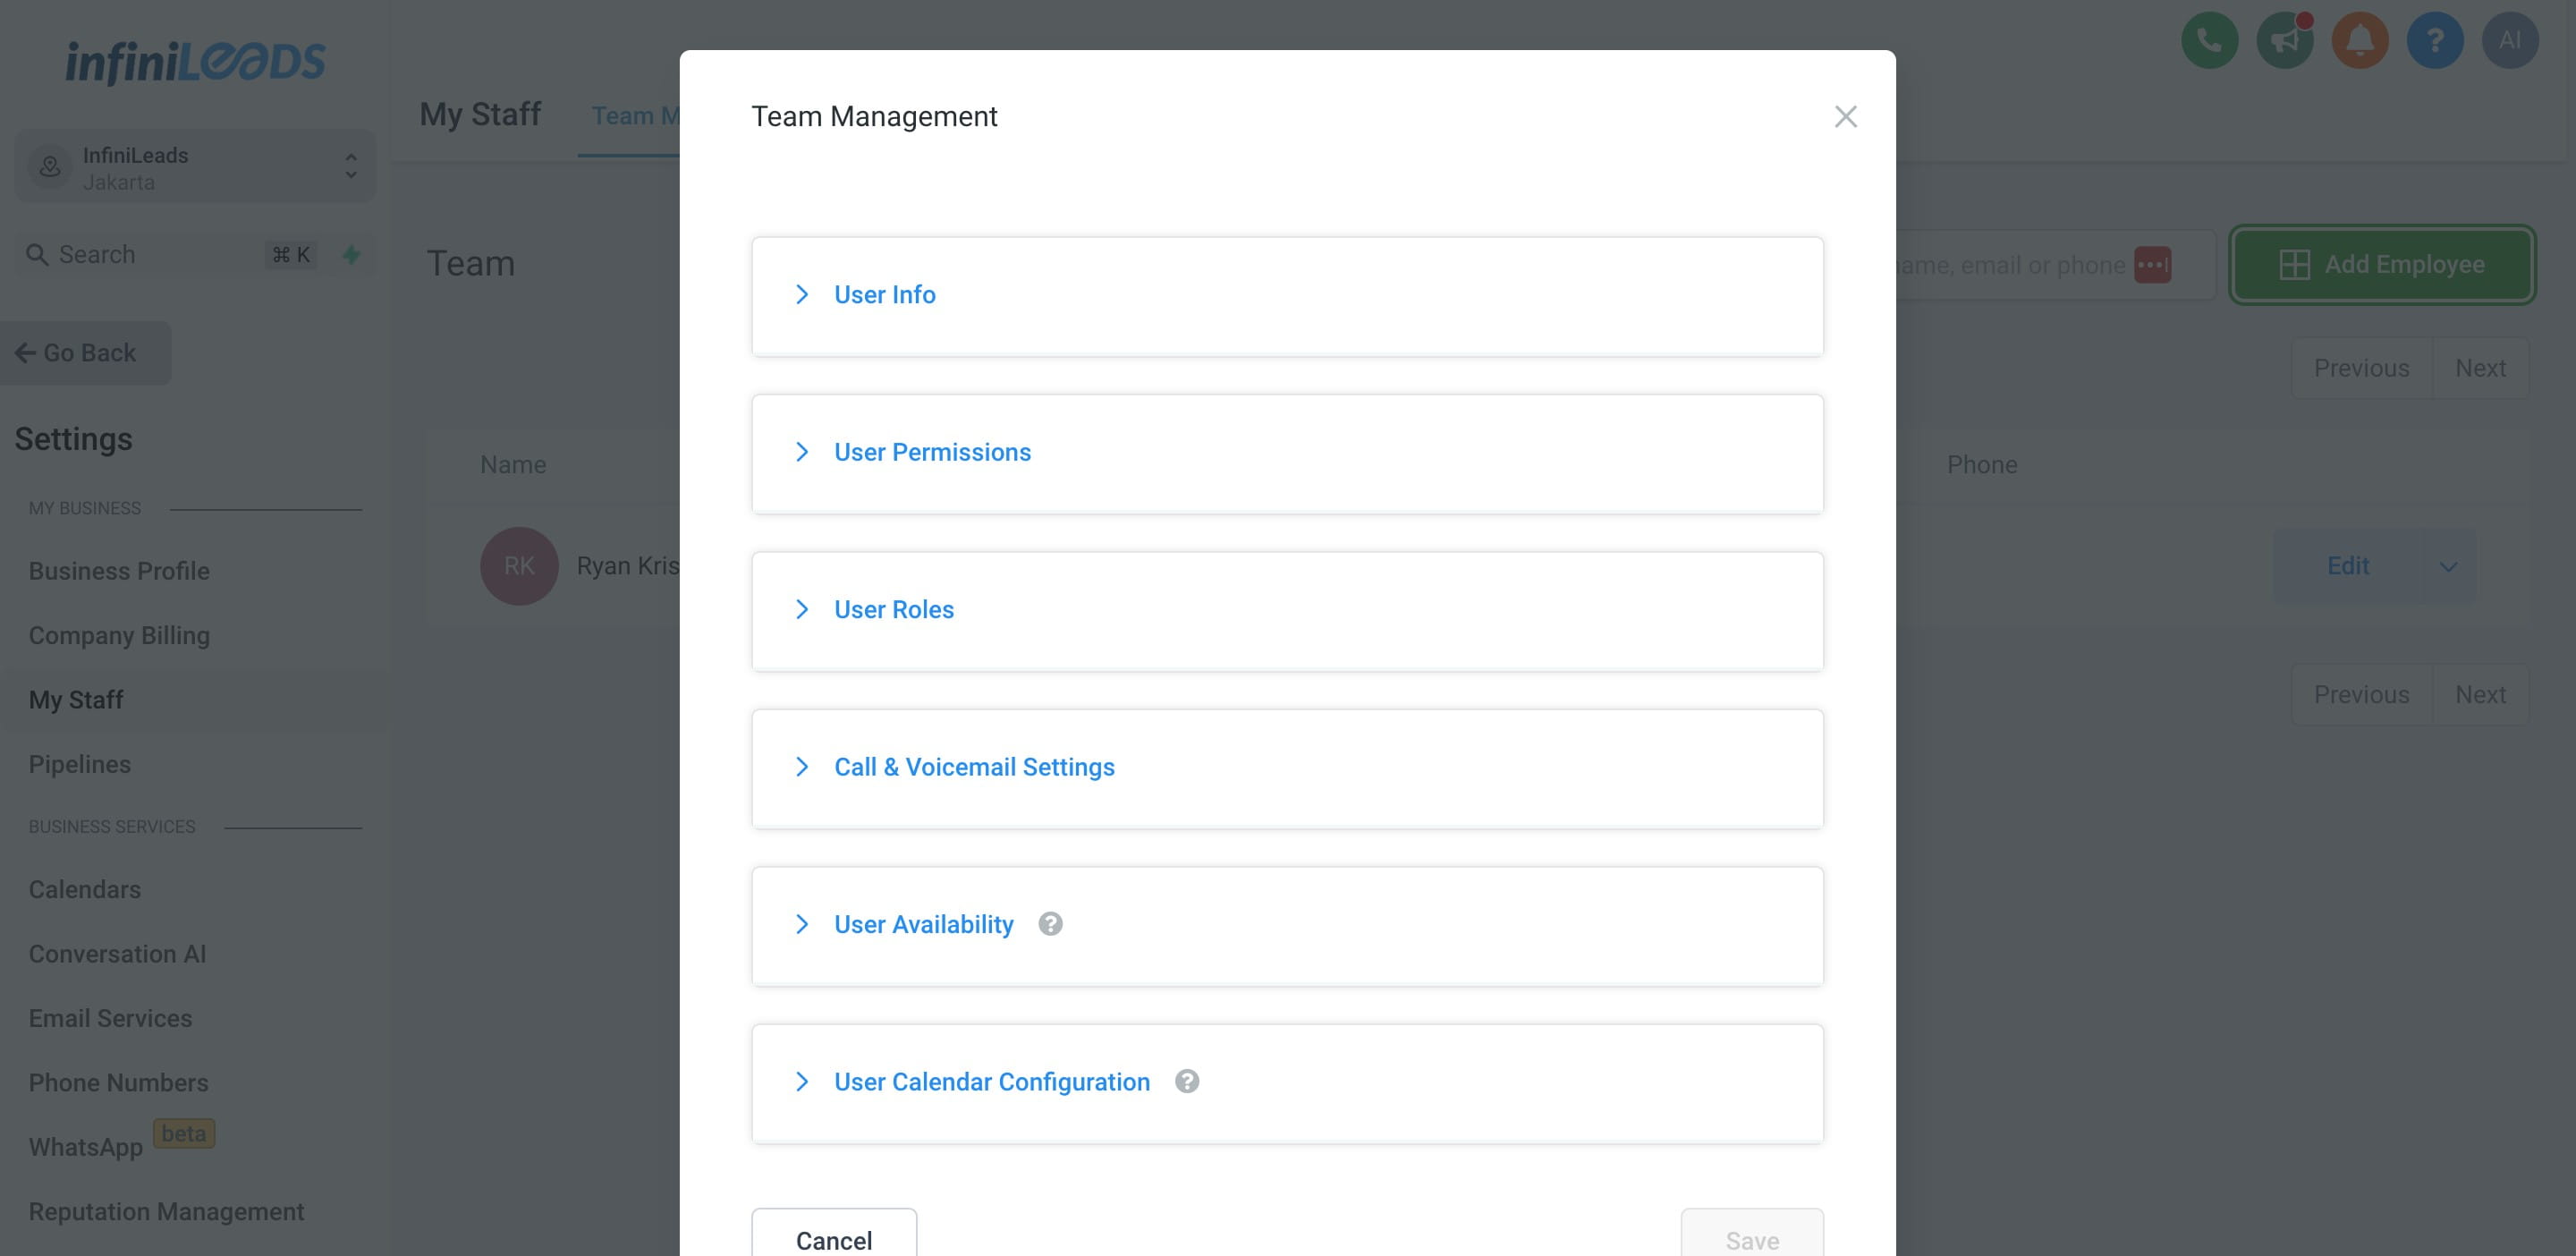
Task: Open Business Profile settings
Action: tap(119, 571)
